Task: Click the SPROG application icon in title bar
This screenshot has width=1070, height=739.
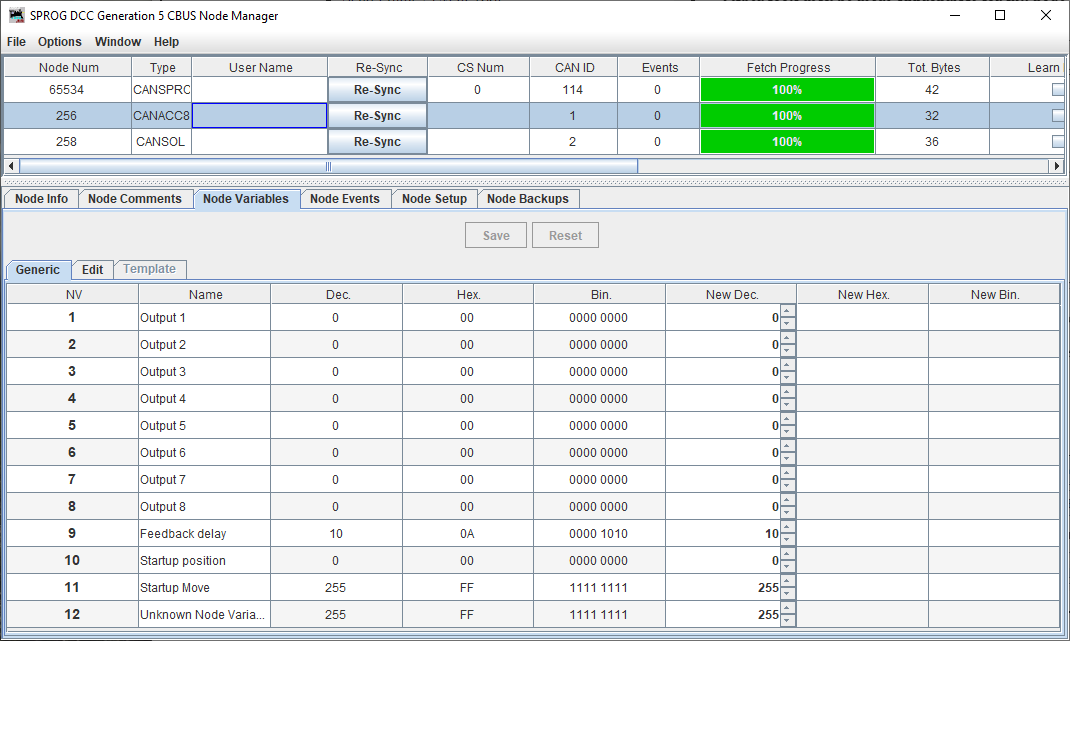Action: 16,15
